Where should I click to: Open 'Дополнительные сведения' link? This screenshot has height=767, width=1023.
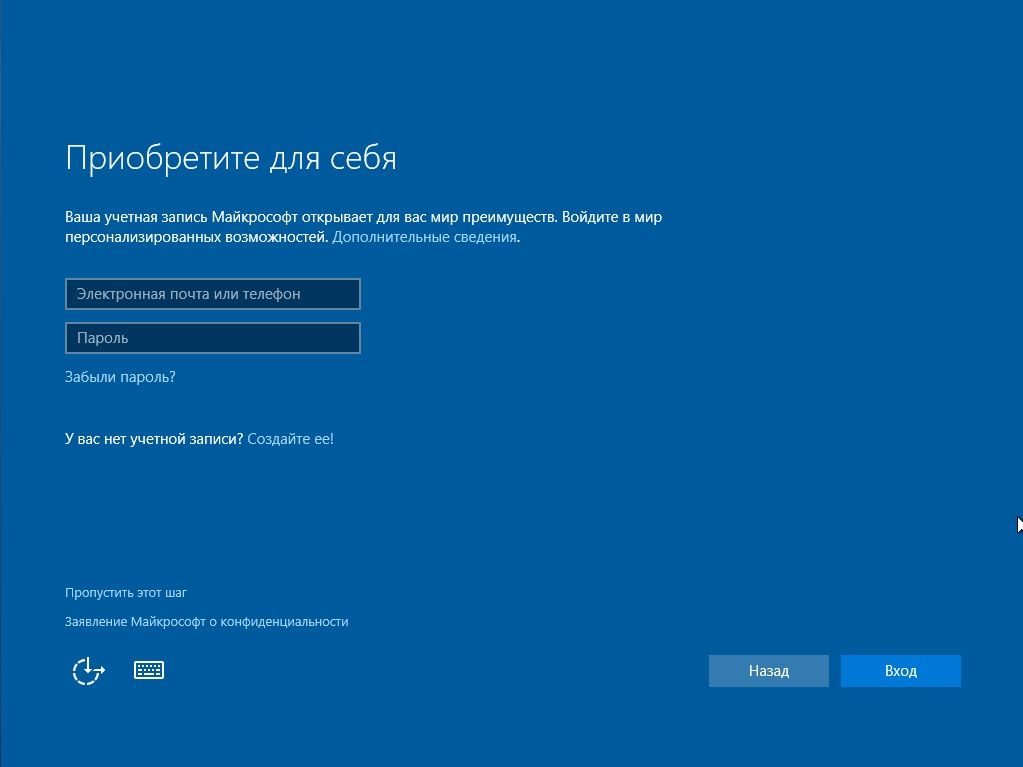point(424,237)
